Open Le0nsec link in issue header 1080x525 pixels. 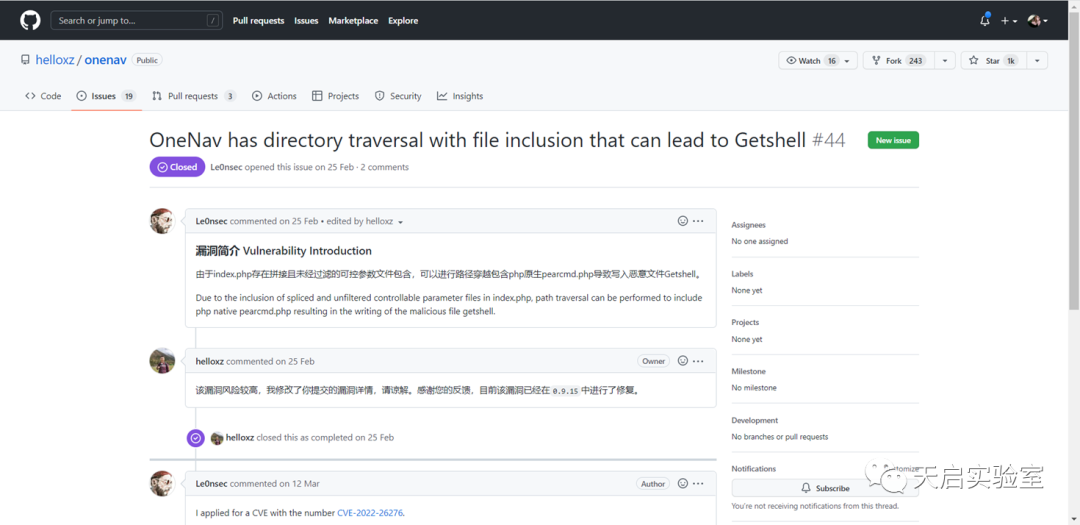pos(227,167)
